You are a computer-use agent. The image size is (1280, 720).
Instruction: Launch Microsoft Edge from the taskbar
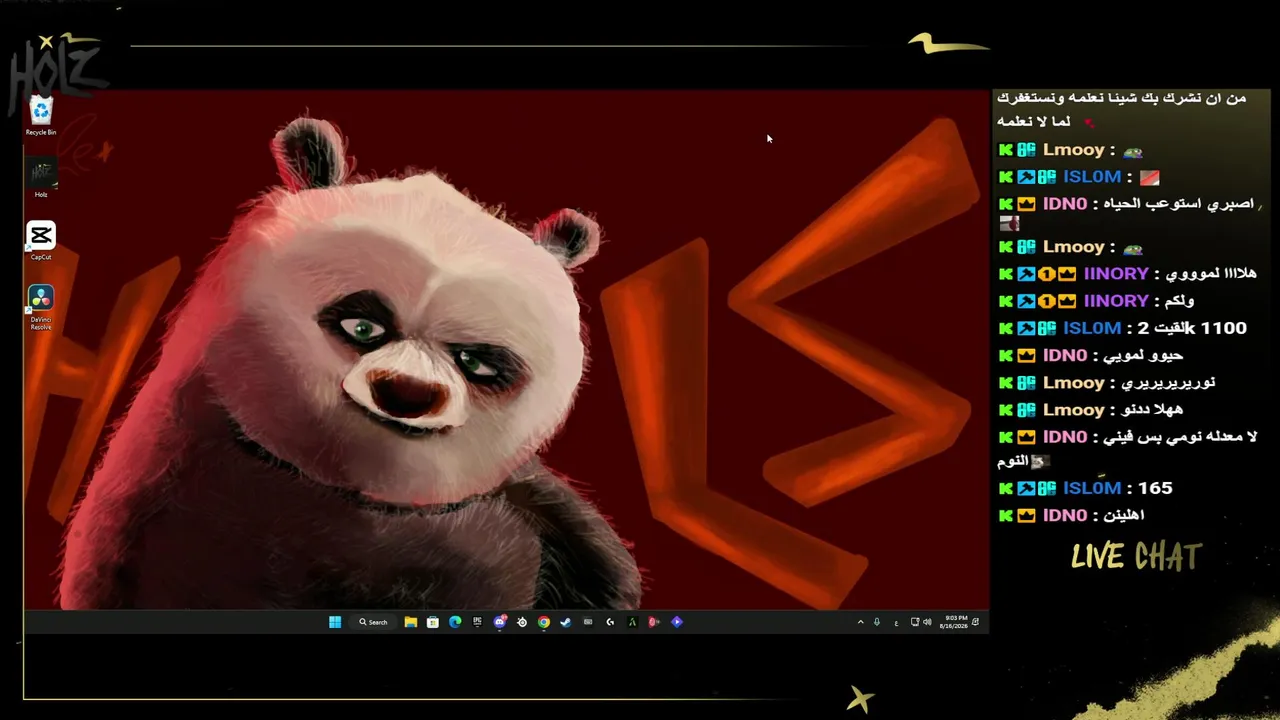455,622
